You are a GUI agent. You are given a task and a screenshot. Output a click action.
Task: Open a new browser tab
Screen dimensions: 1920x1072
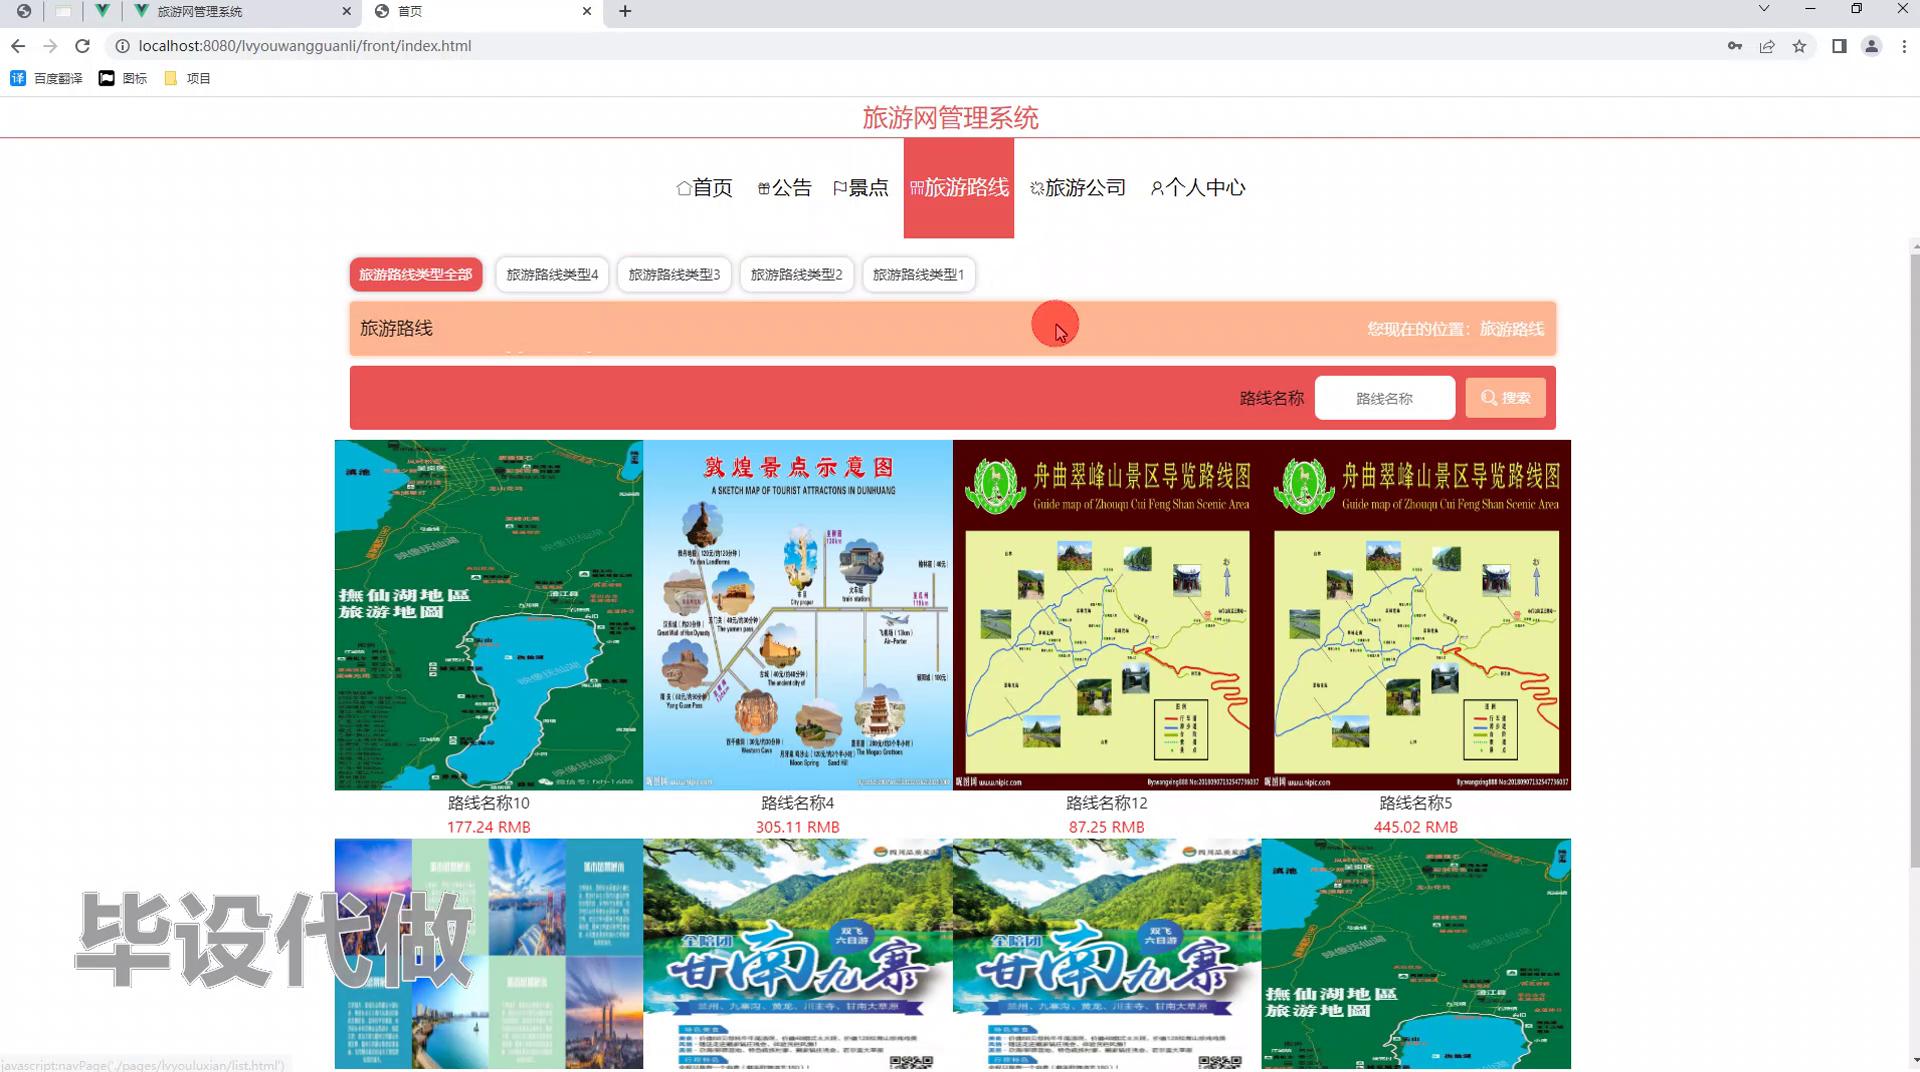pyautogui.click(x=625, y=11)
